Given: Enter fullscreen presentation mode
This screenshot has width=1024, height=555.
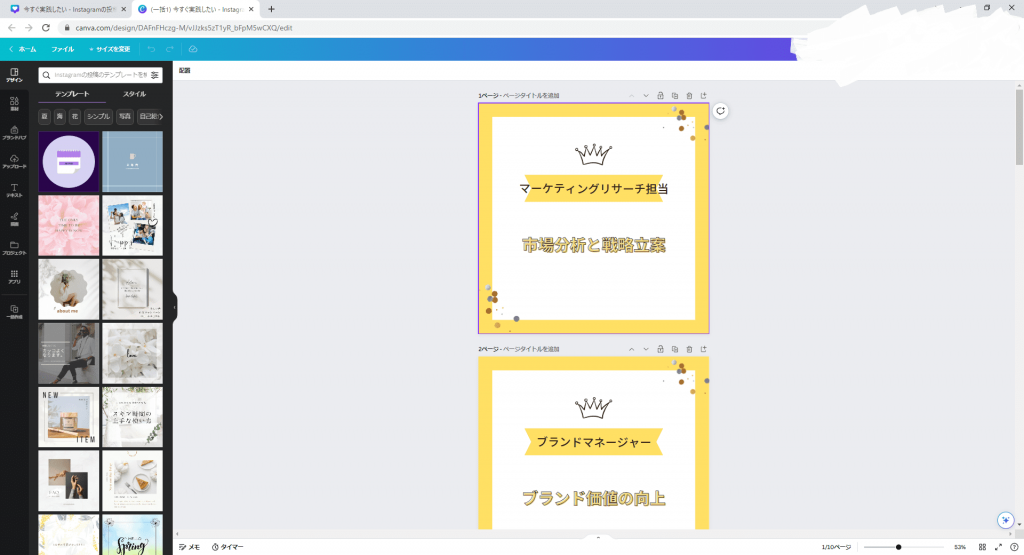Looking at the screenshot, I should click(998, 547).
